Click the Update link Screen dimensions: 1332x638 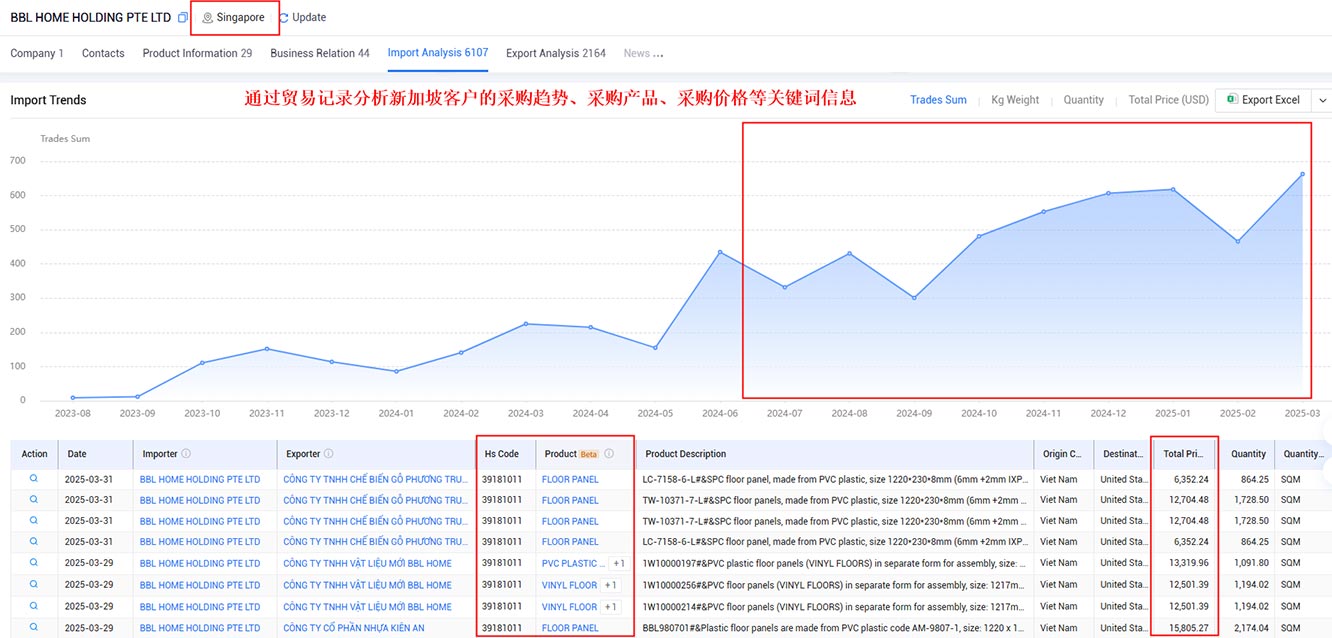(x=309, y=18)
